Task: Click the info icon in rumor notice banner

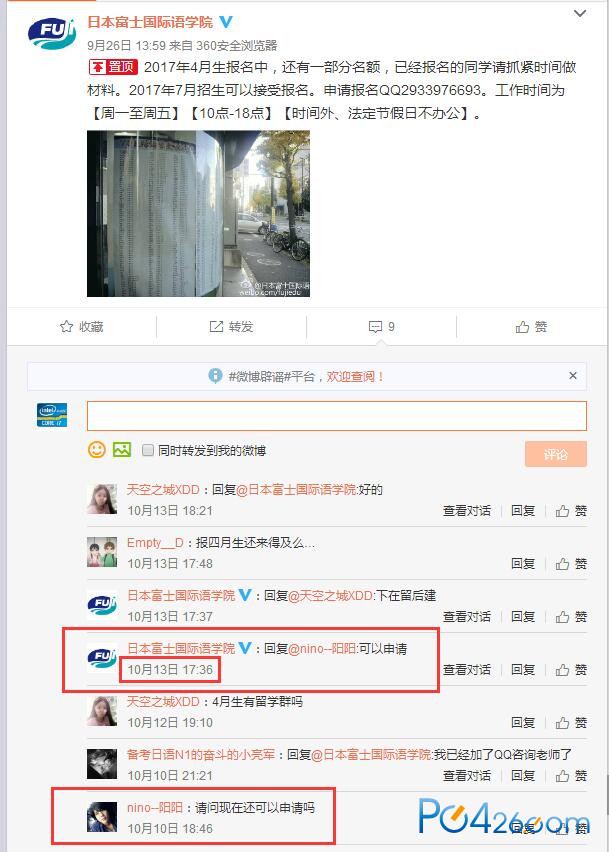Action: pos(215,376)
